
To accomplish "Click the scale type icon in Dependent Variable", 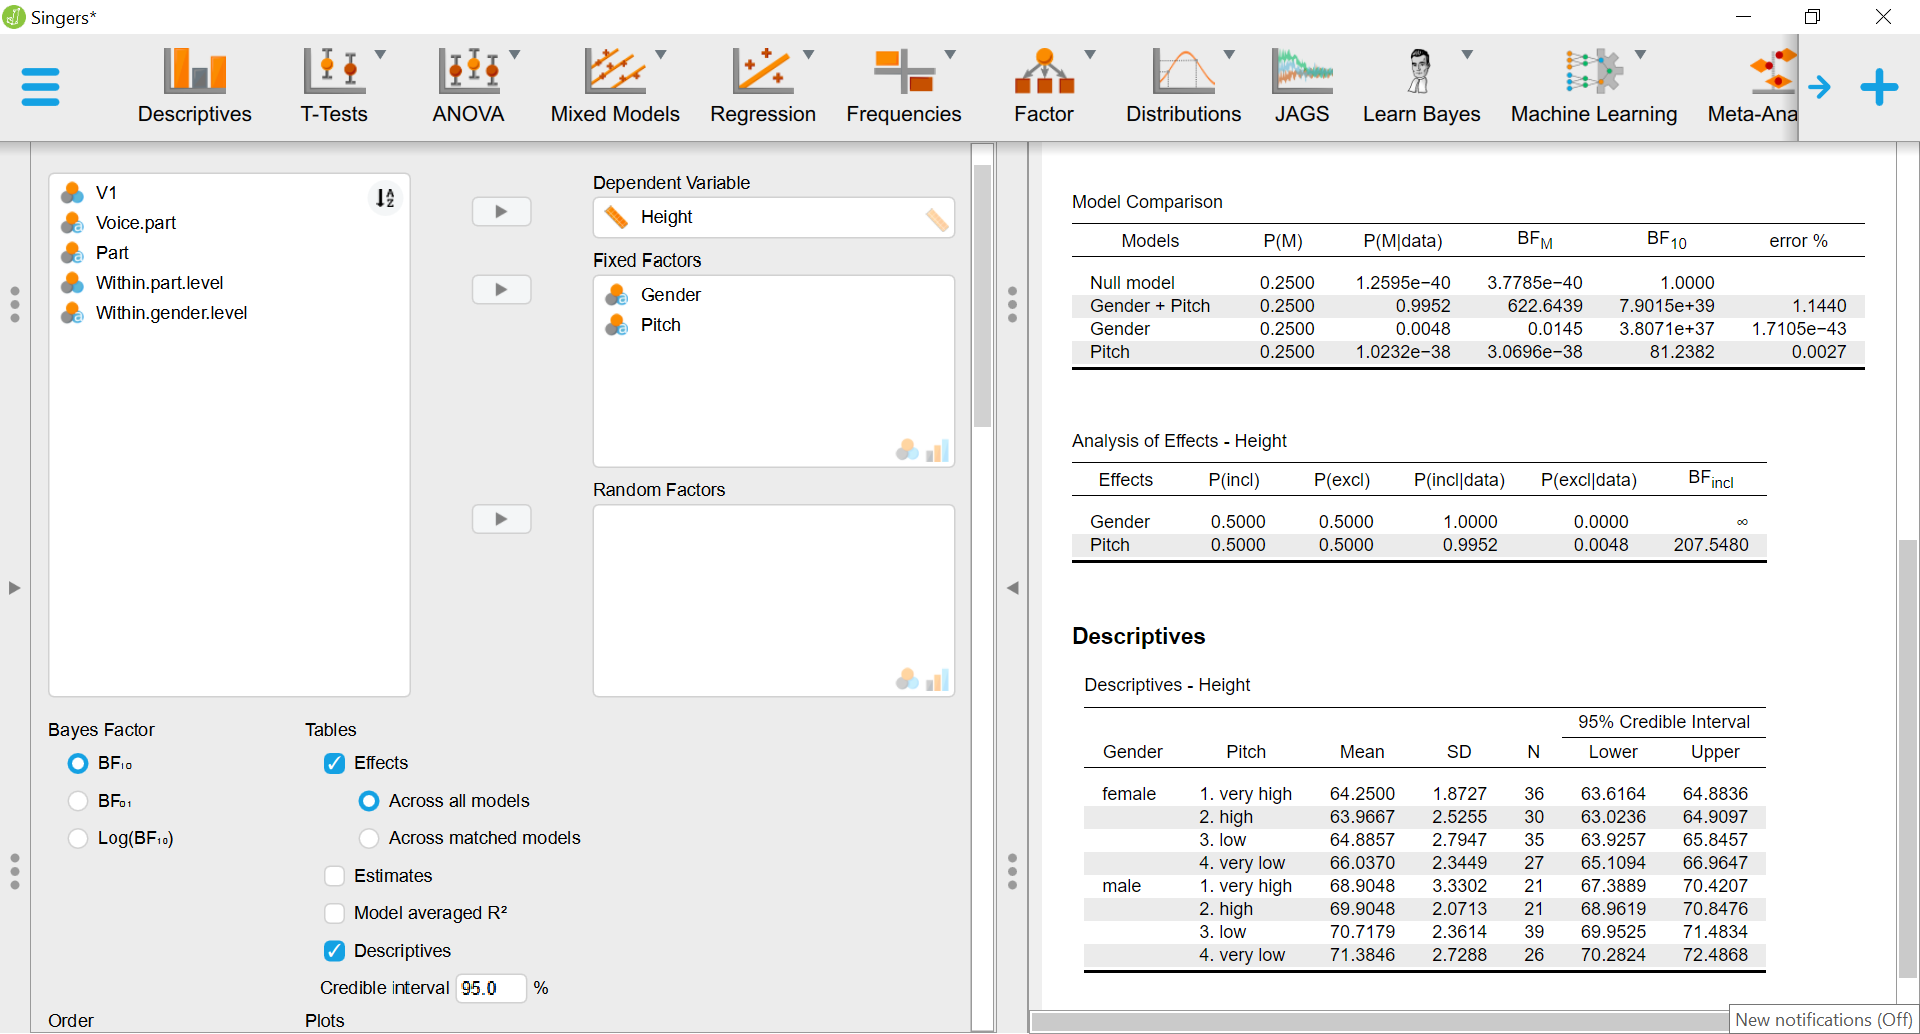I will tap(936, 219).
